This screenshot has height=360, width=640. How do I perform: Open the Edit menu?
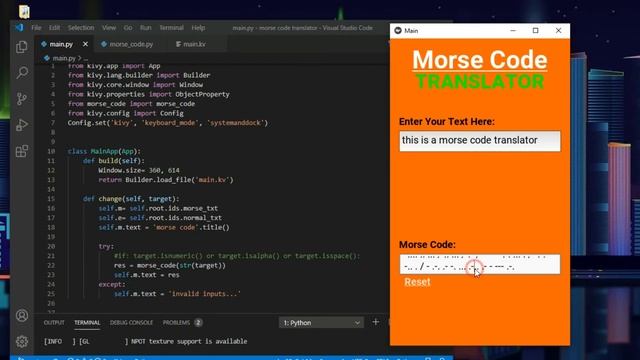pyautogui.click(x=54, y=28)
